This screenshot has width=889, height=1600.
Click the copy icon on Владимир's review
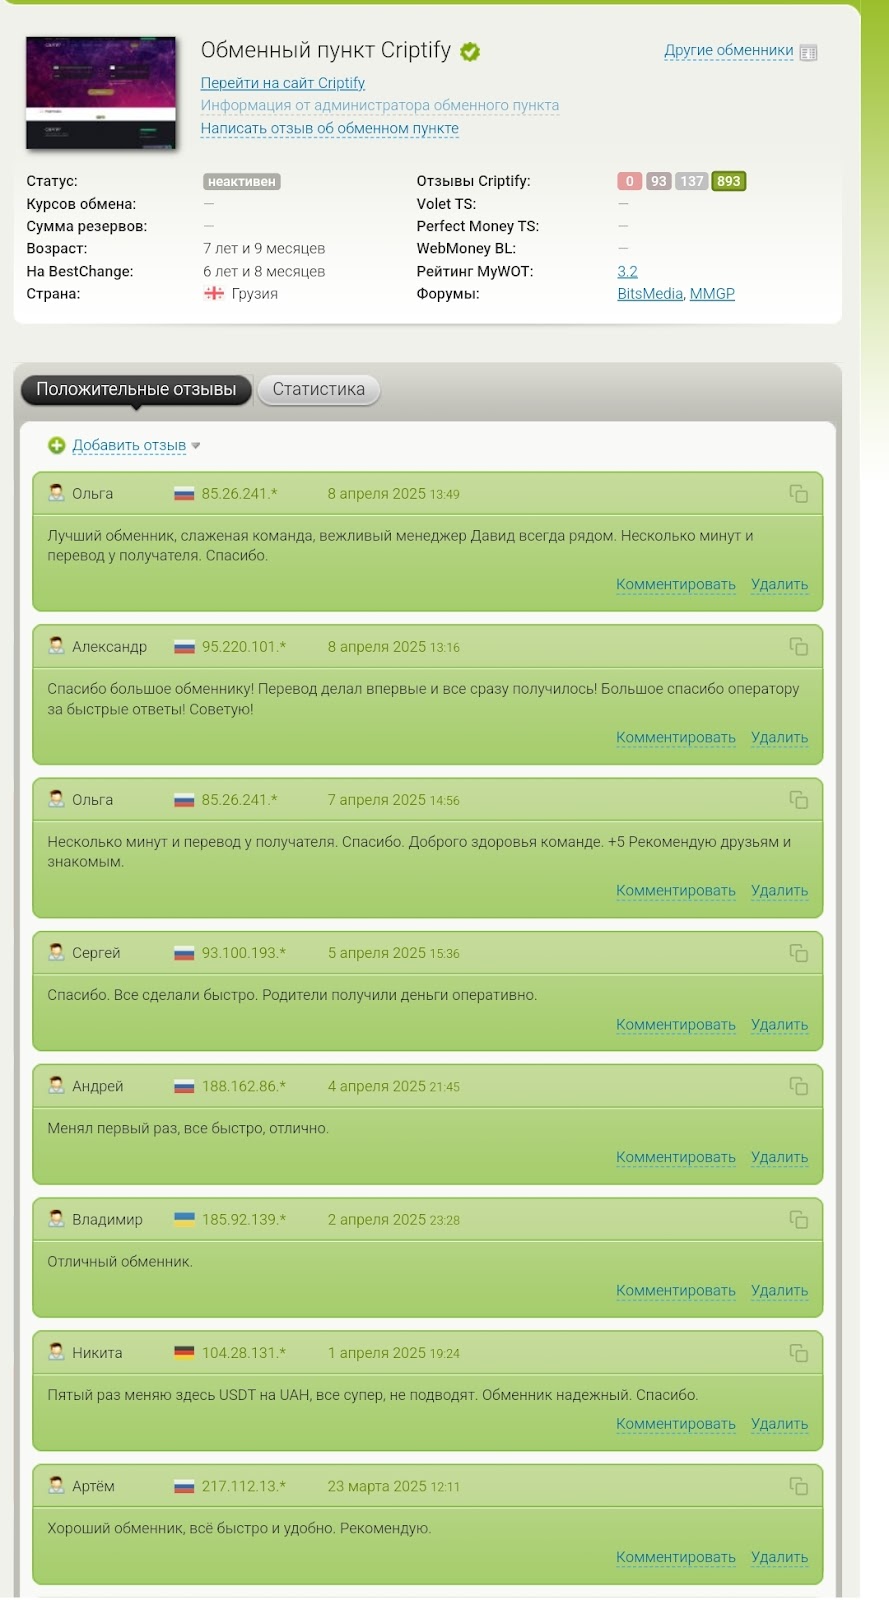point(798,1219)
